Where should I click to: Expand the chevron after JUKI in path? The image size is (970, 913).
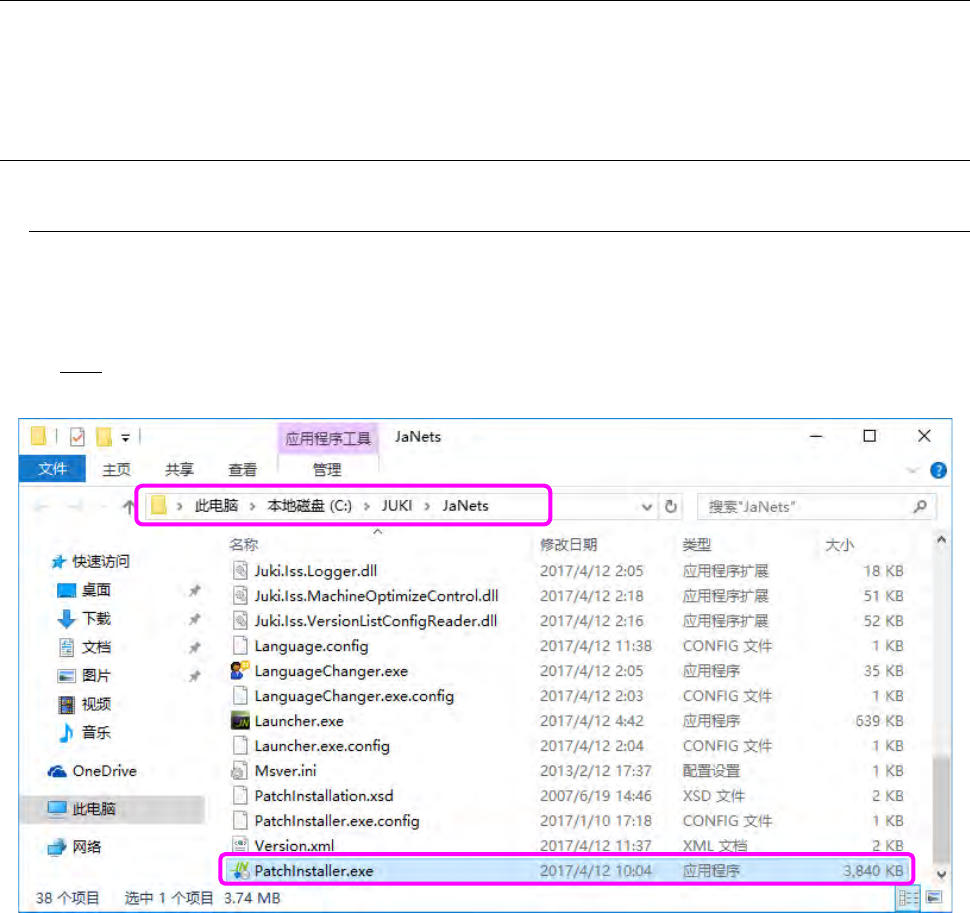[427, 507]
